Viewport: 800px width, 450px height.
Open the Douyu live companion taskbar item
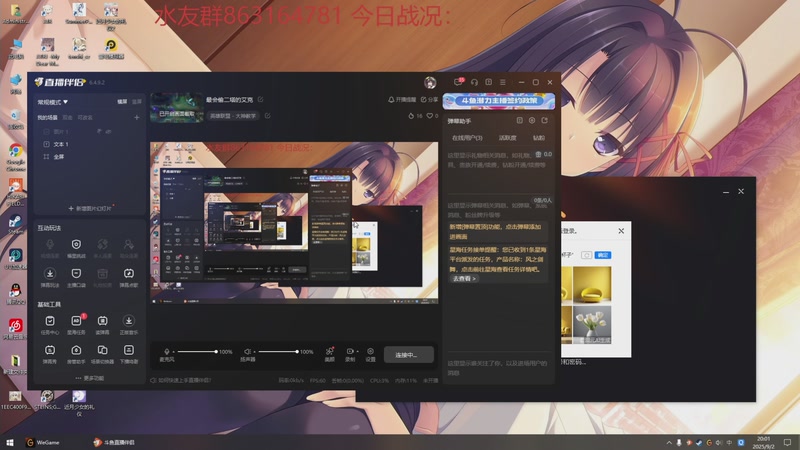pyautogui.click(x=114, y=442)
